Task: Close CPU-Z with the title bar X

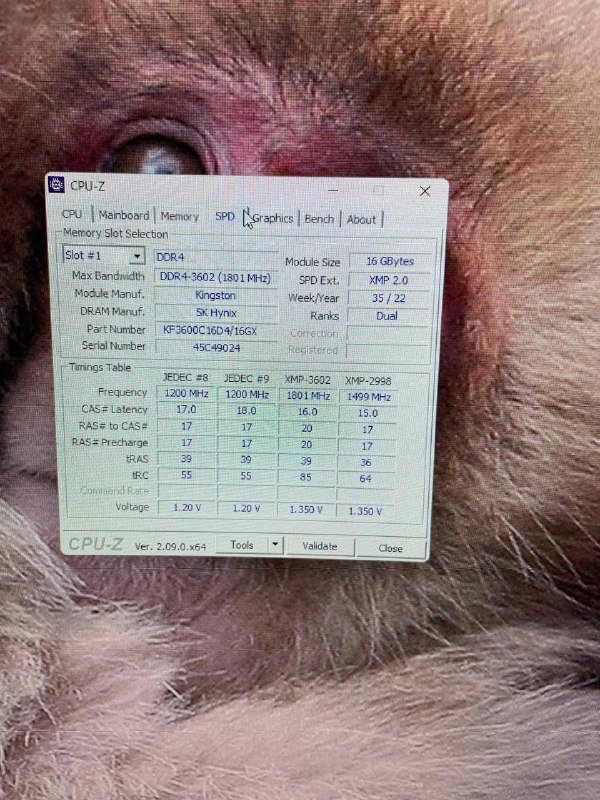Action: coord(425,190)
